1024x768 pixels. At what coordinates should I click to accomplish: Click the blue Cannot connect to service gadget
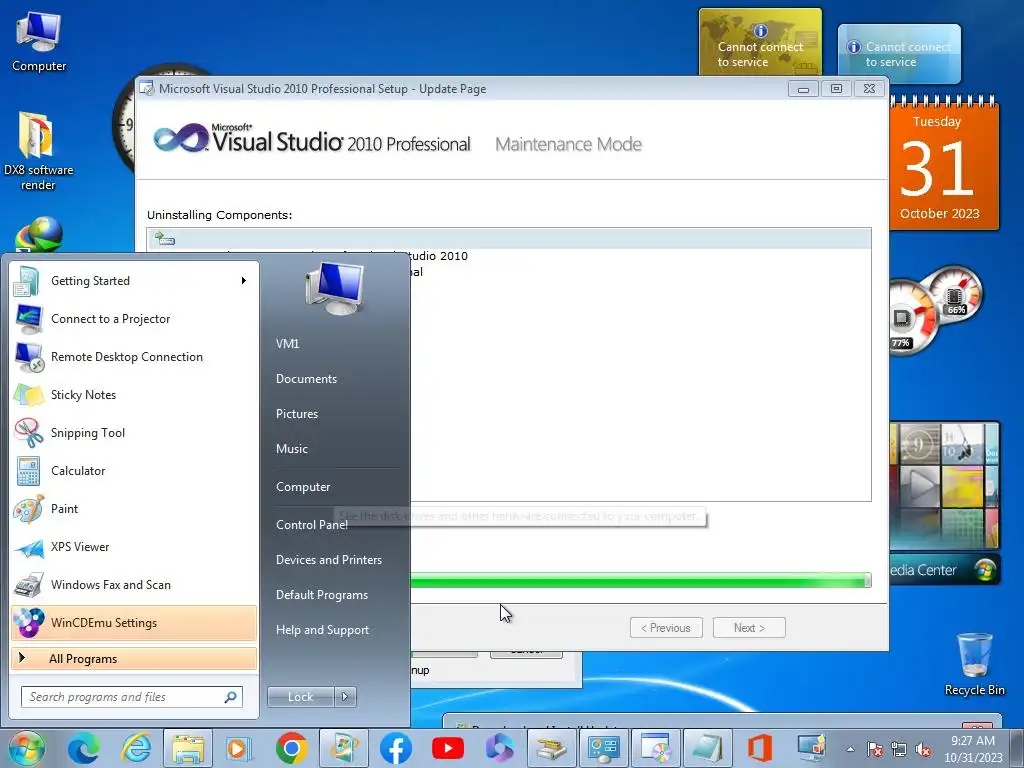point(899,54)
